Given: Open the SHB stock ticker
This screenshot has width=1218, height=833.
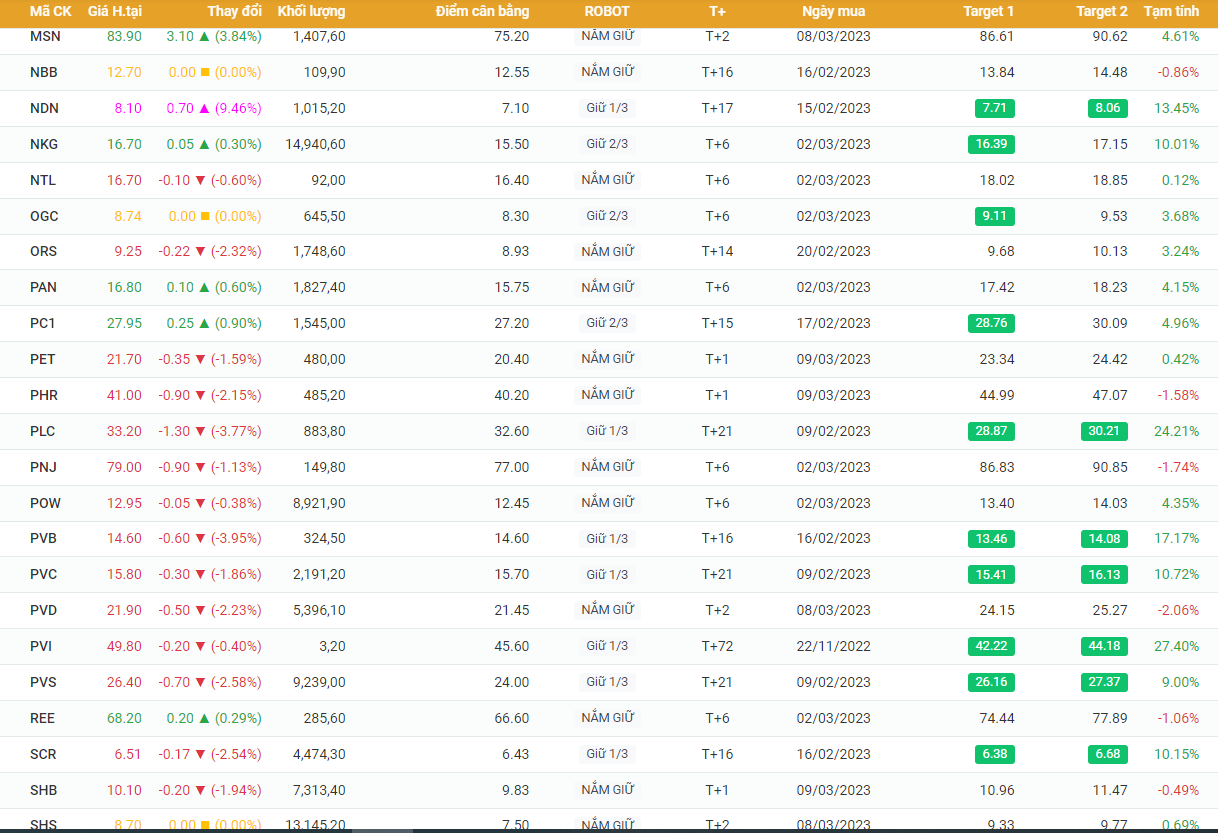Looking at the screenshot, I should pyautogui.click(x=44, y=790).
